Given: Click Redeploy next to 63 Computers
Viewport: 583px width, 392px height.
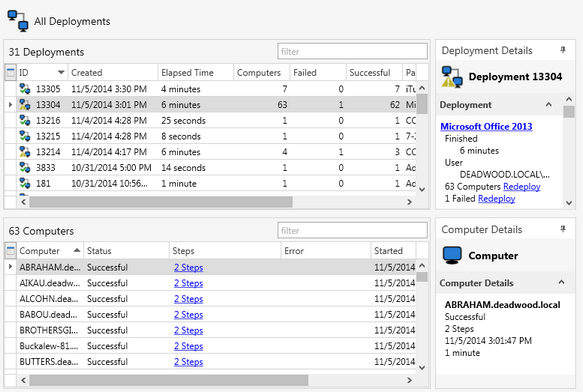Looking at the screenshot, I should (x=522, y=187).
